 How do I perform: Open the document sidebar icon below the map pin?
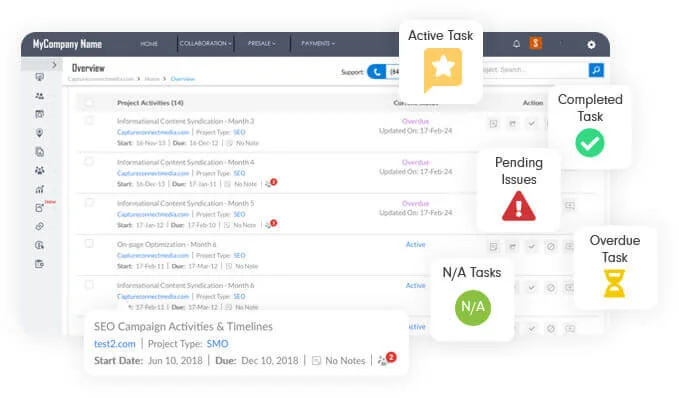click(39, 152)
